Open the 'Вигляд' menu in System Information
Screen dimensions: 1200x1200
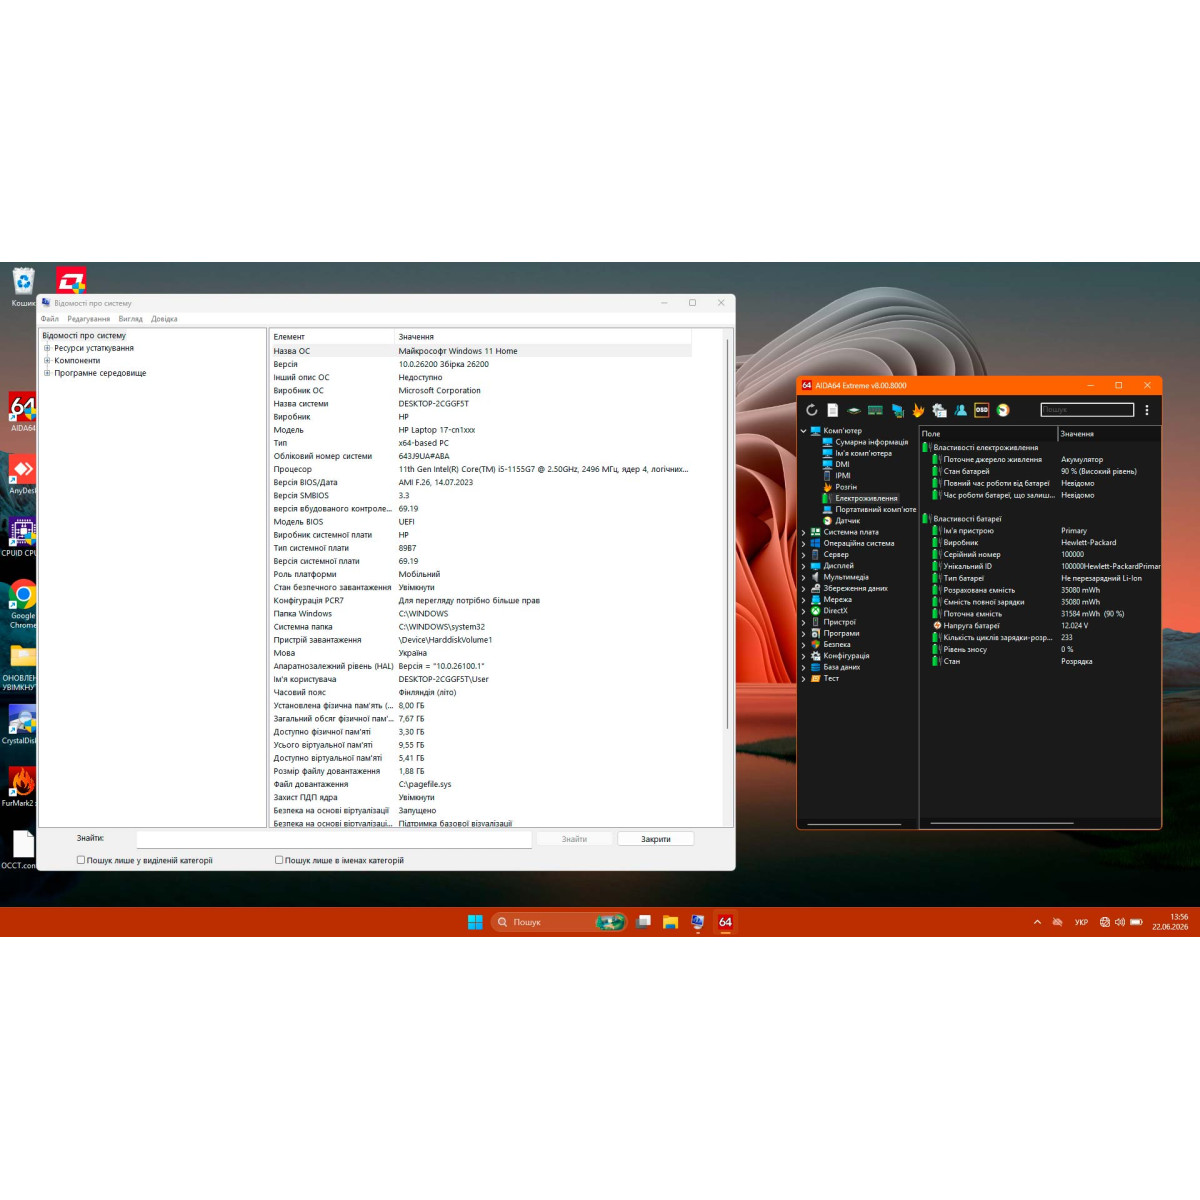pyautogui.click(x=130, y=319)
